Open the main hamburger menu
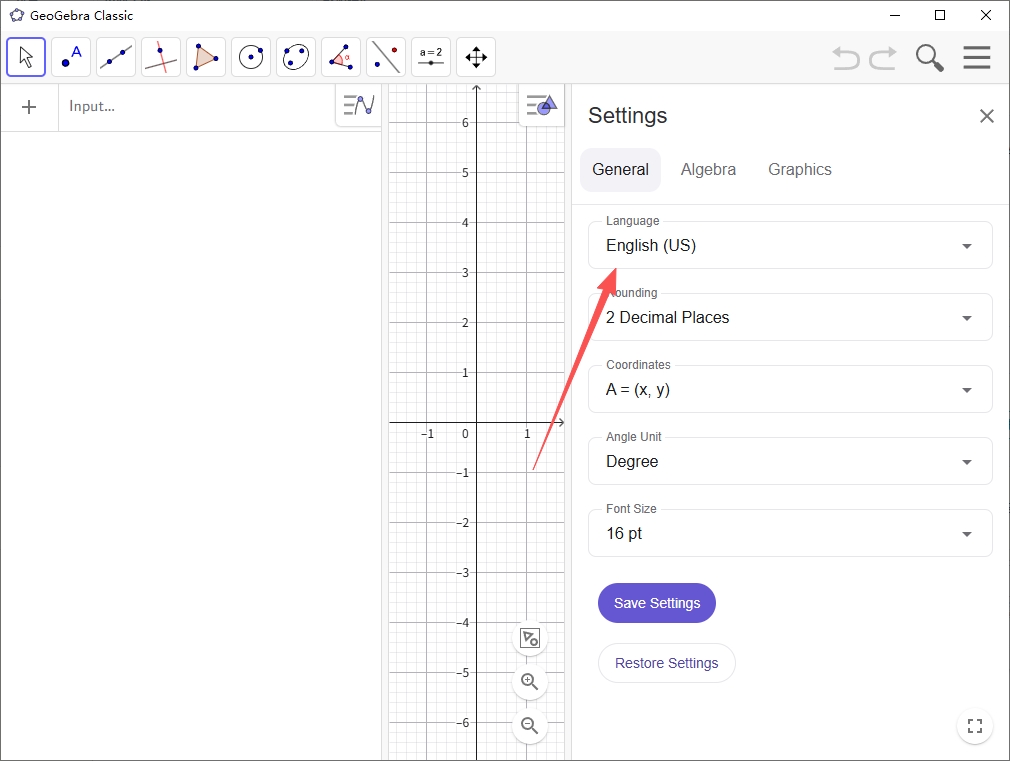This screenshot has width=1010, height=761. pos(977,57)
